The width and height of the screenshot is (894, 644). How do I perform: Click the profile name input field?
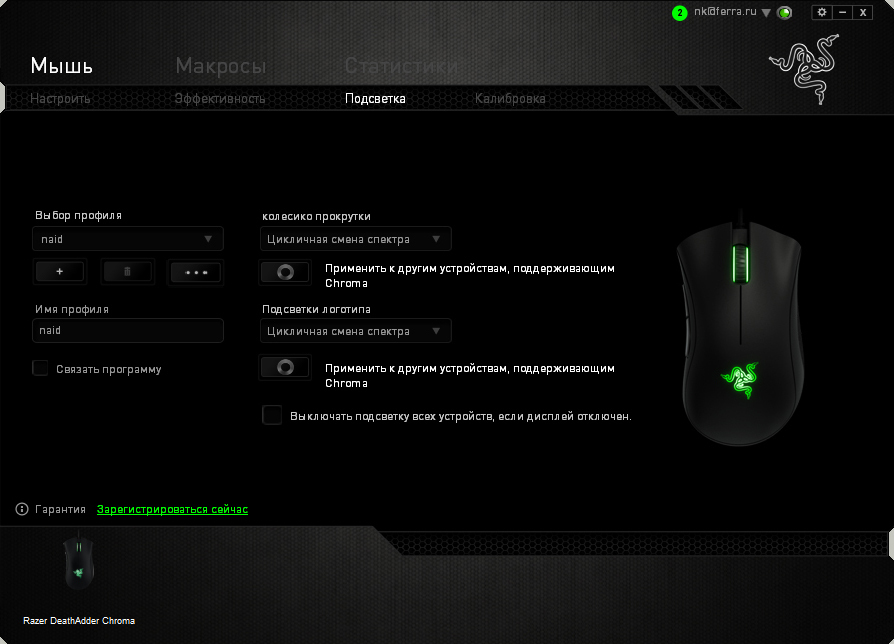128,331
